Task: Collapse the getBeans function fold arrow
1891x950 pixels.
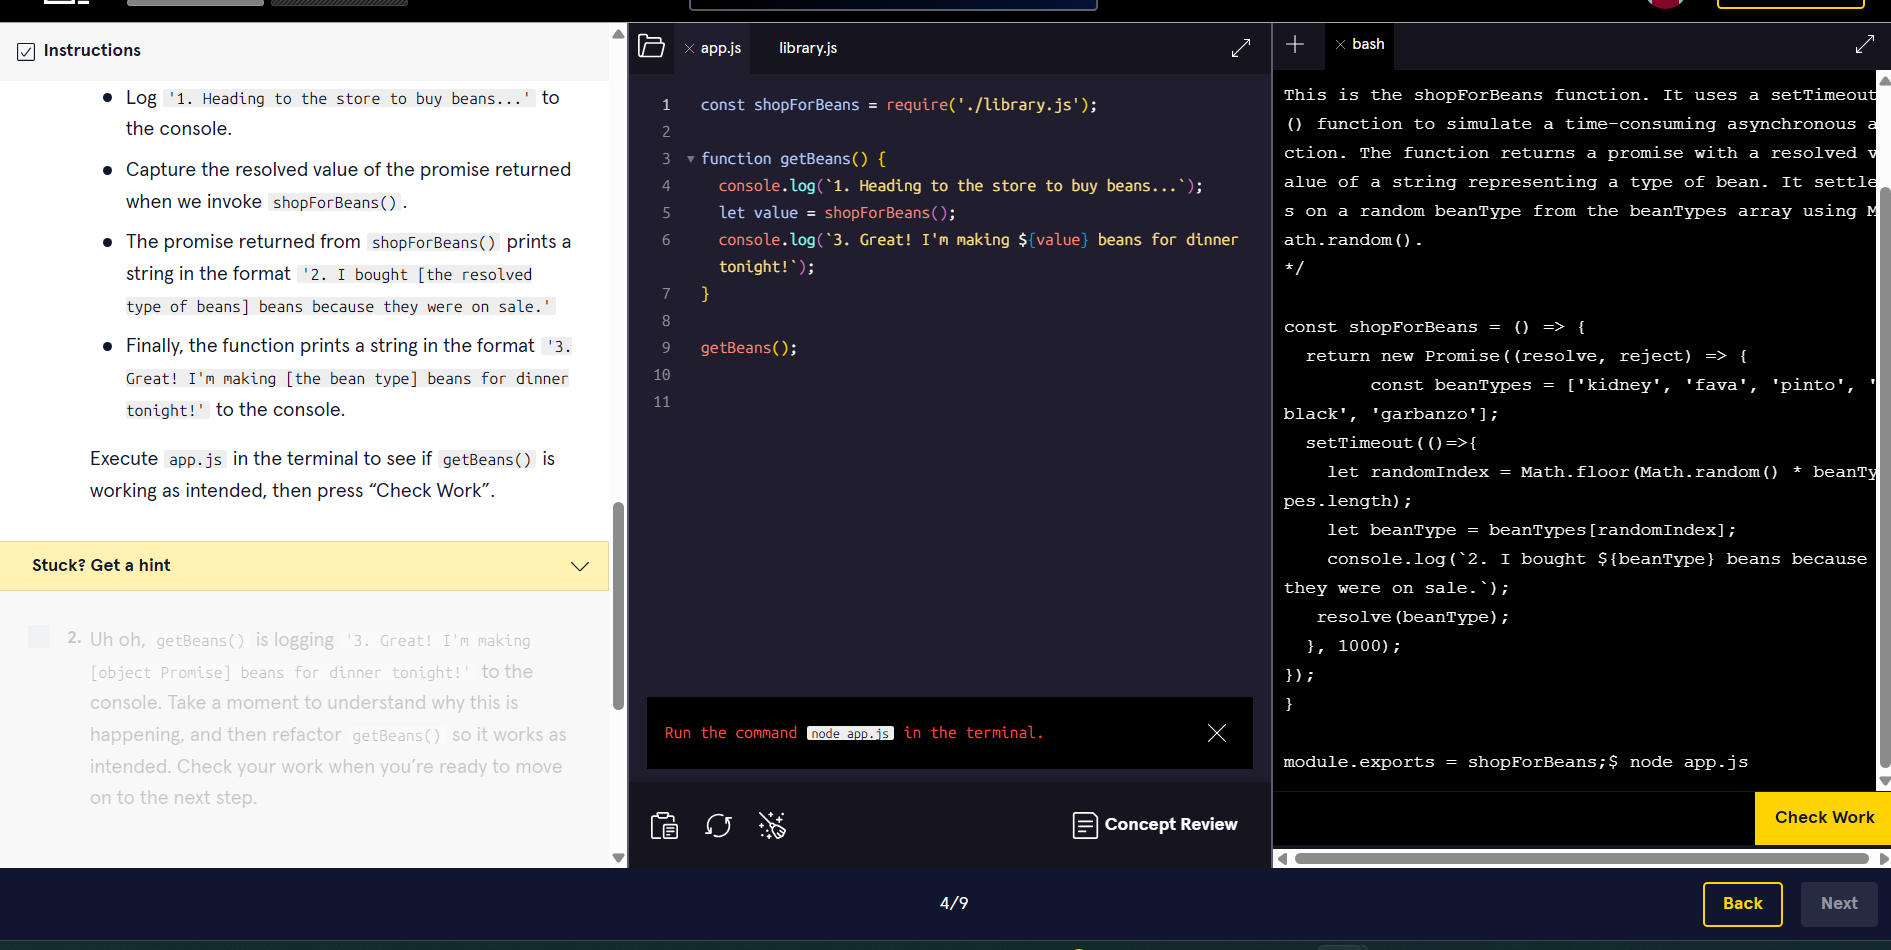Action: [690, 159]
